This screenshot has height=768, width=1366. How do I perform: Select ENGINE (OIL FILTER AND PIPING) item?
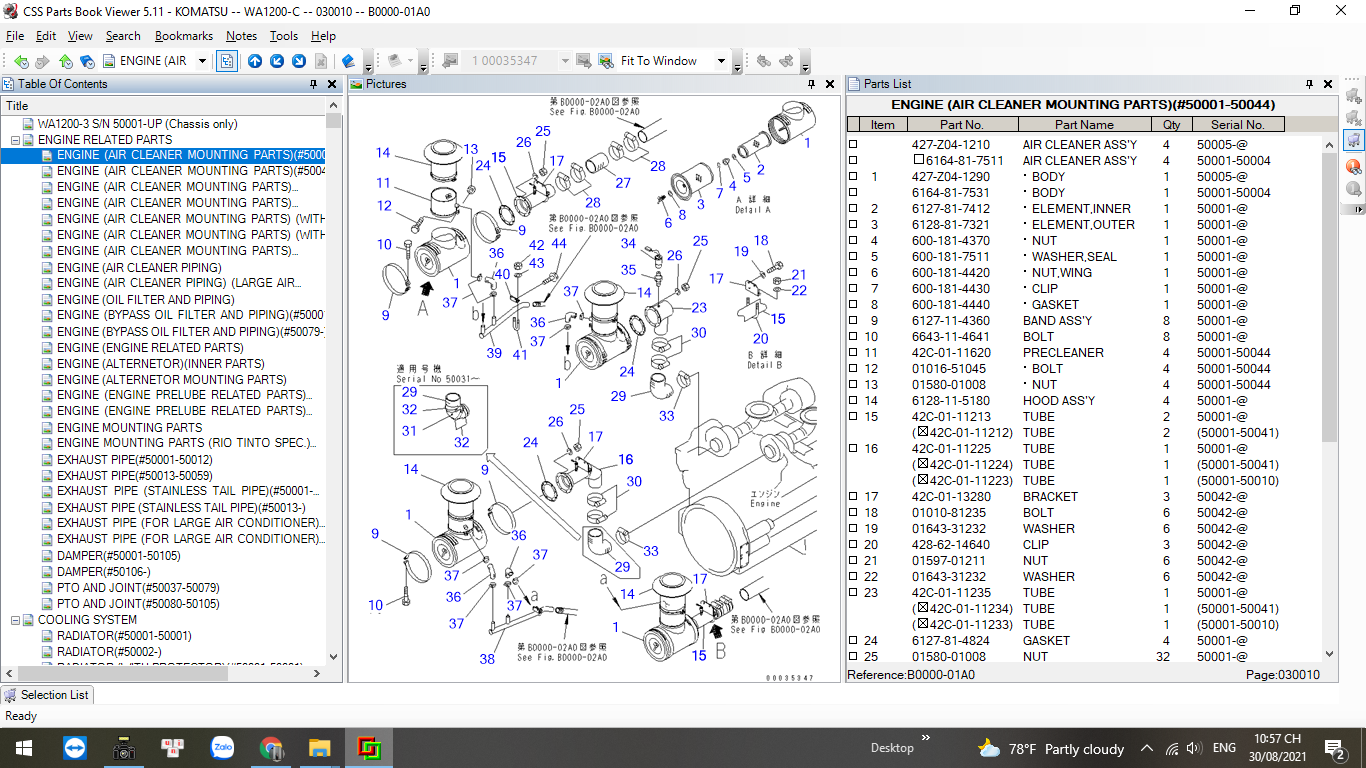[145, 300]
